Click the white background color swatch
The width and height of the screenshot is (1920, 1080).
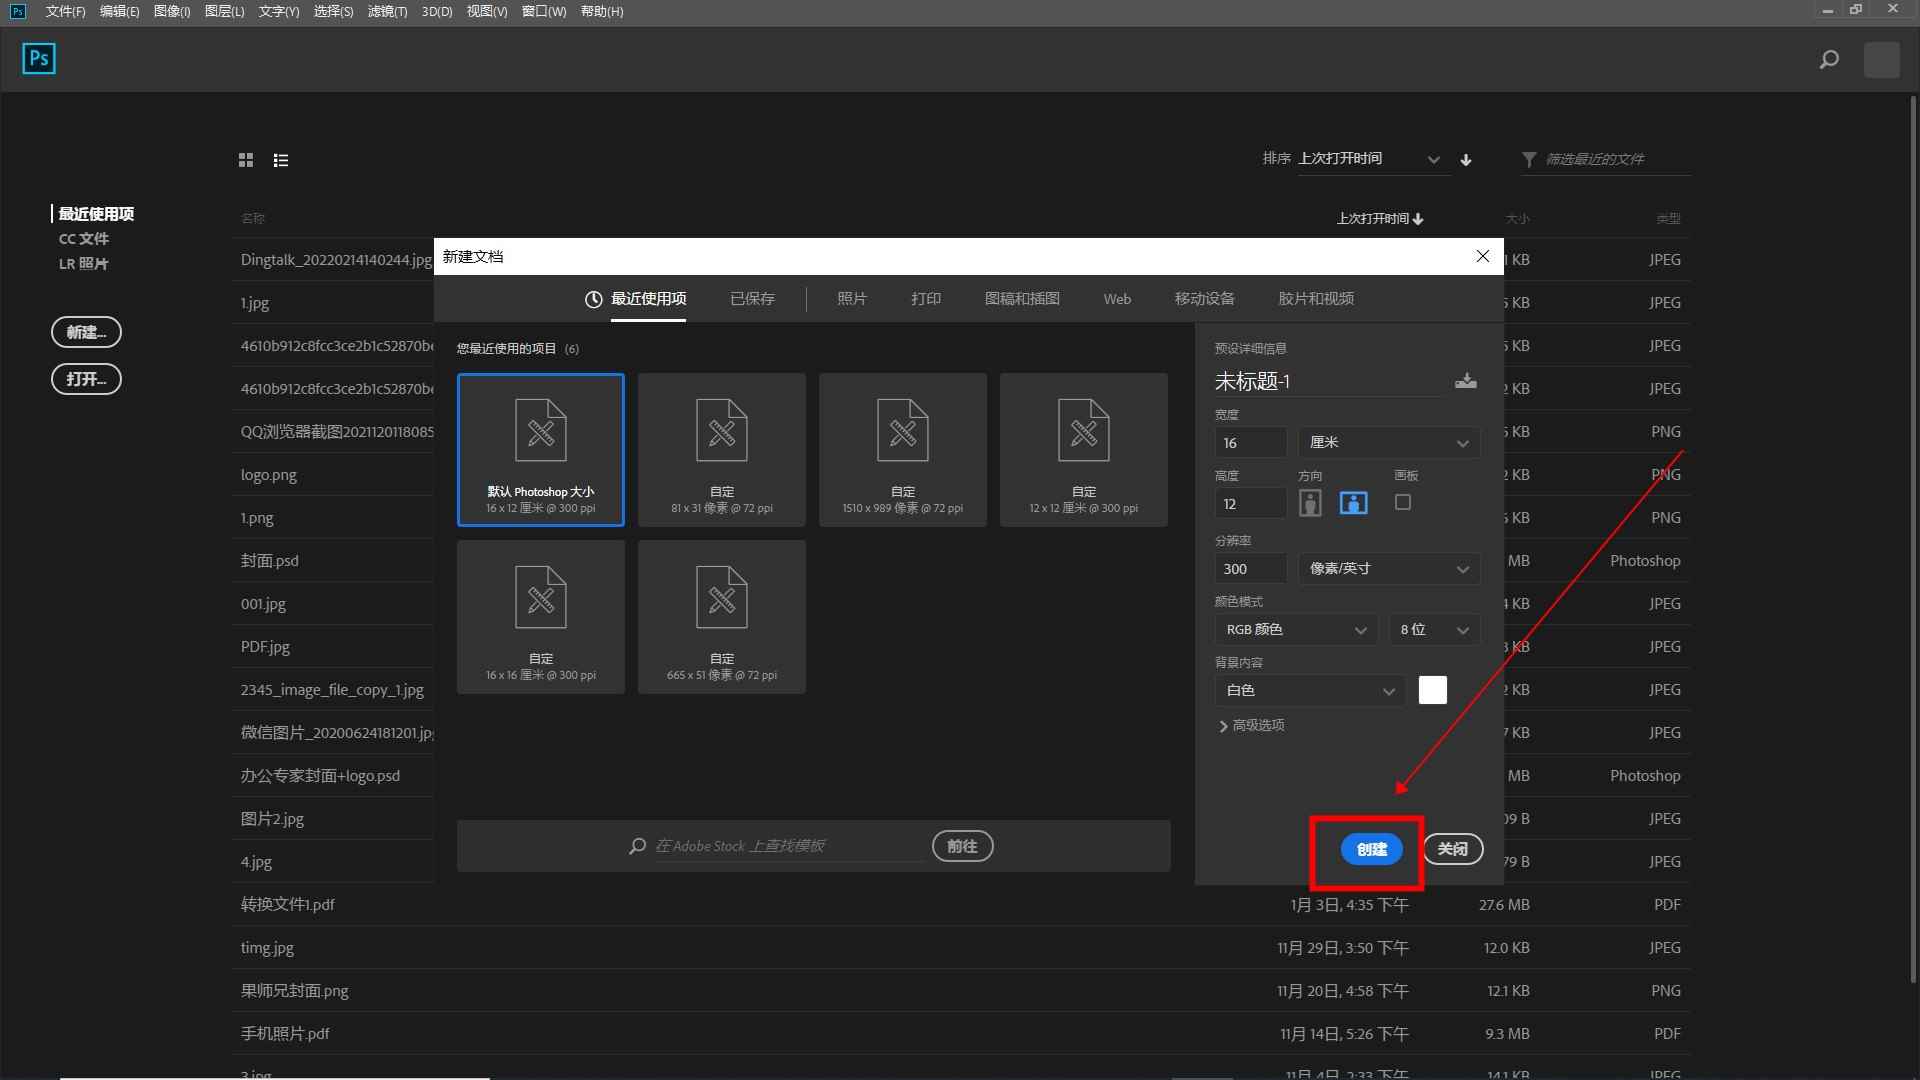(1432, 691)
